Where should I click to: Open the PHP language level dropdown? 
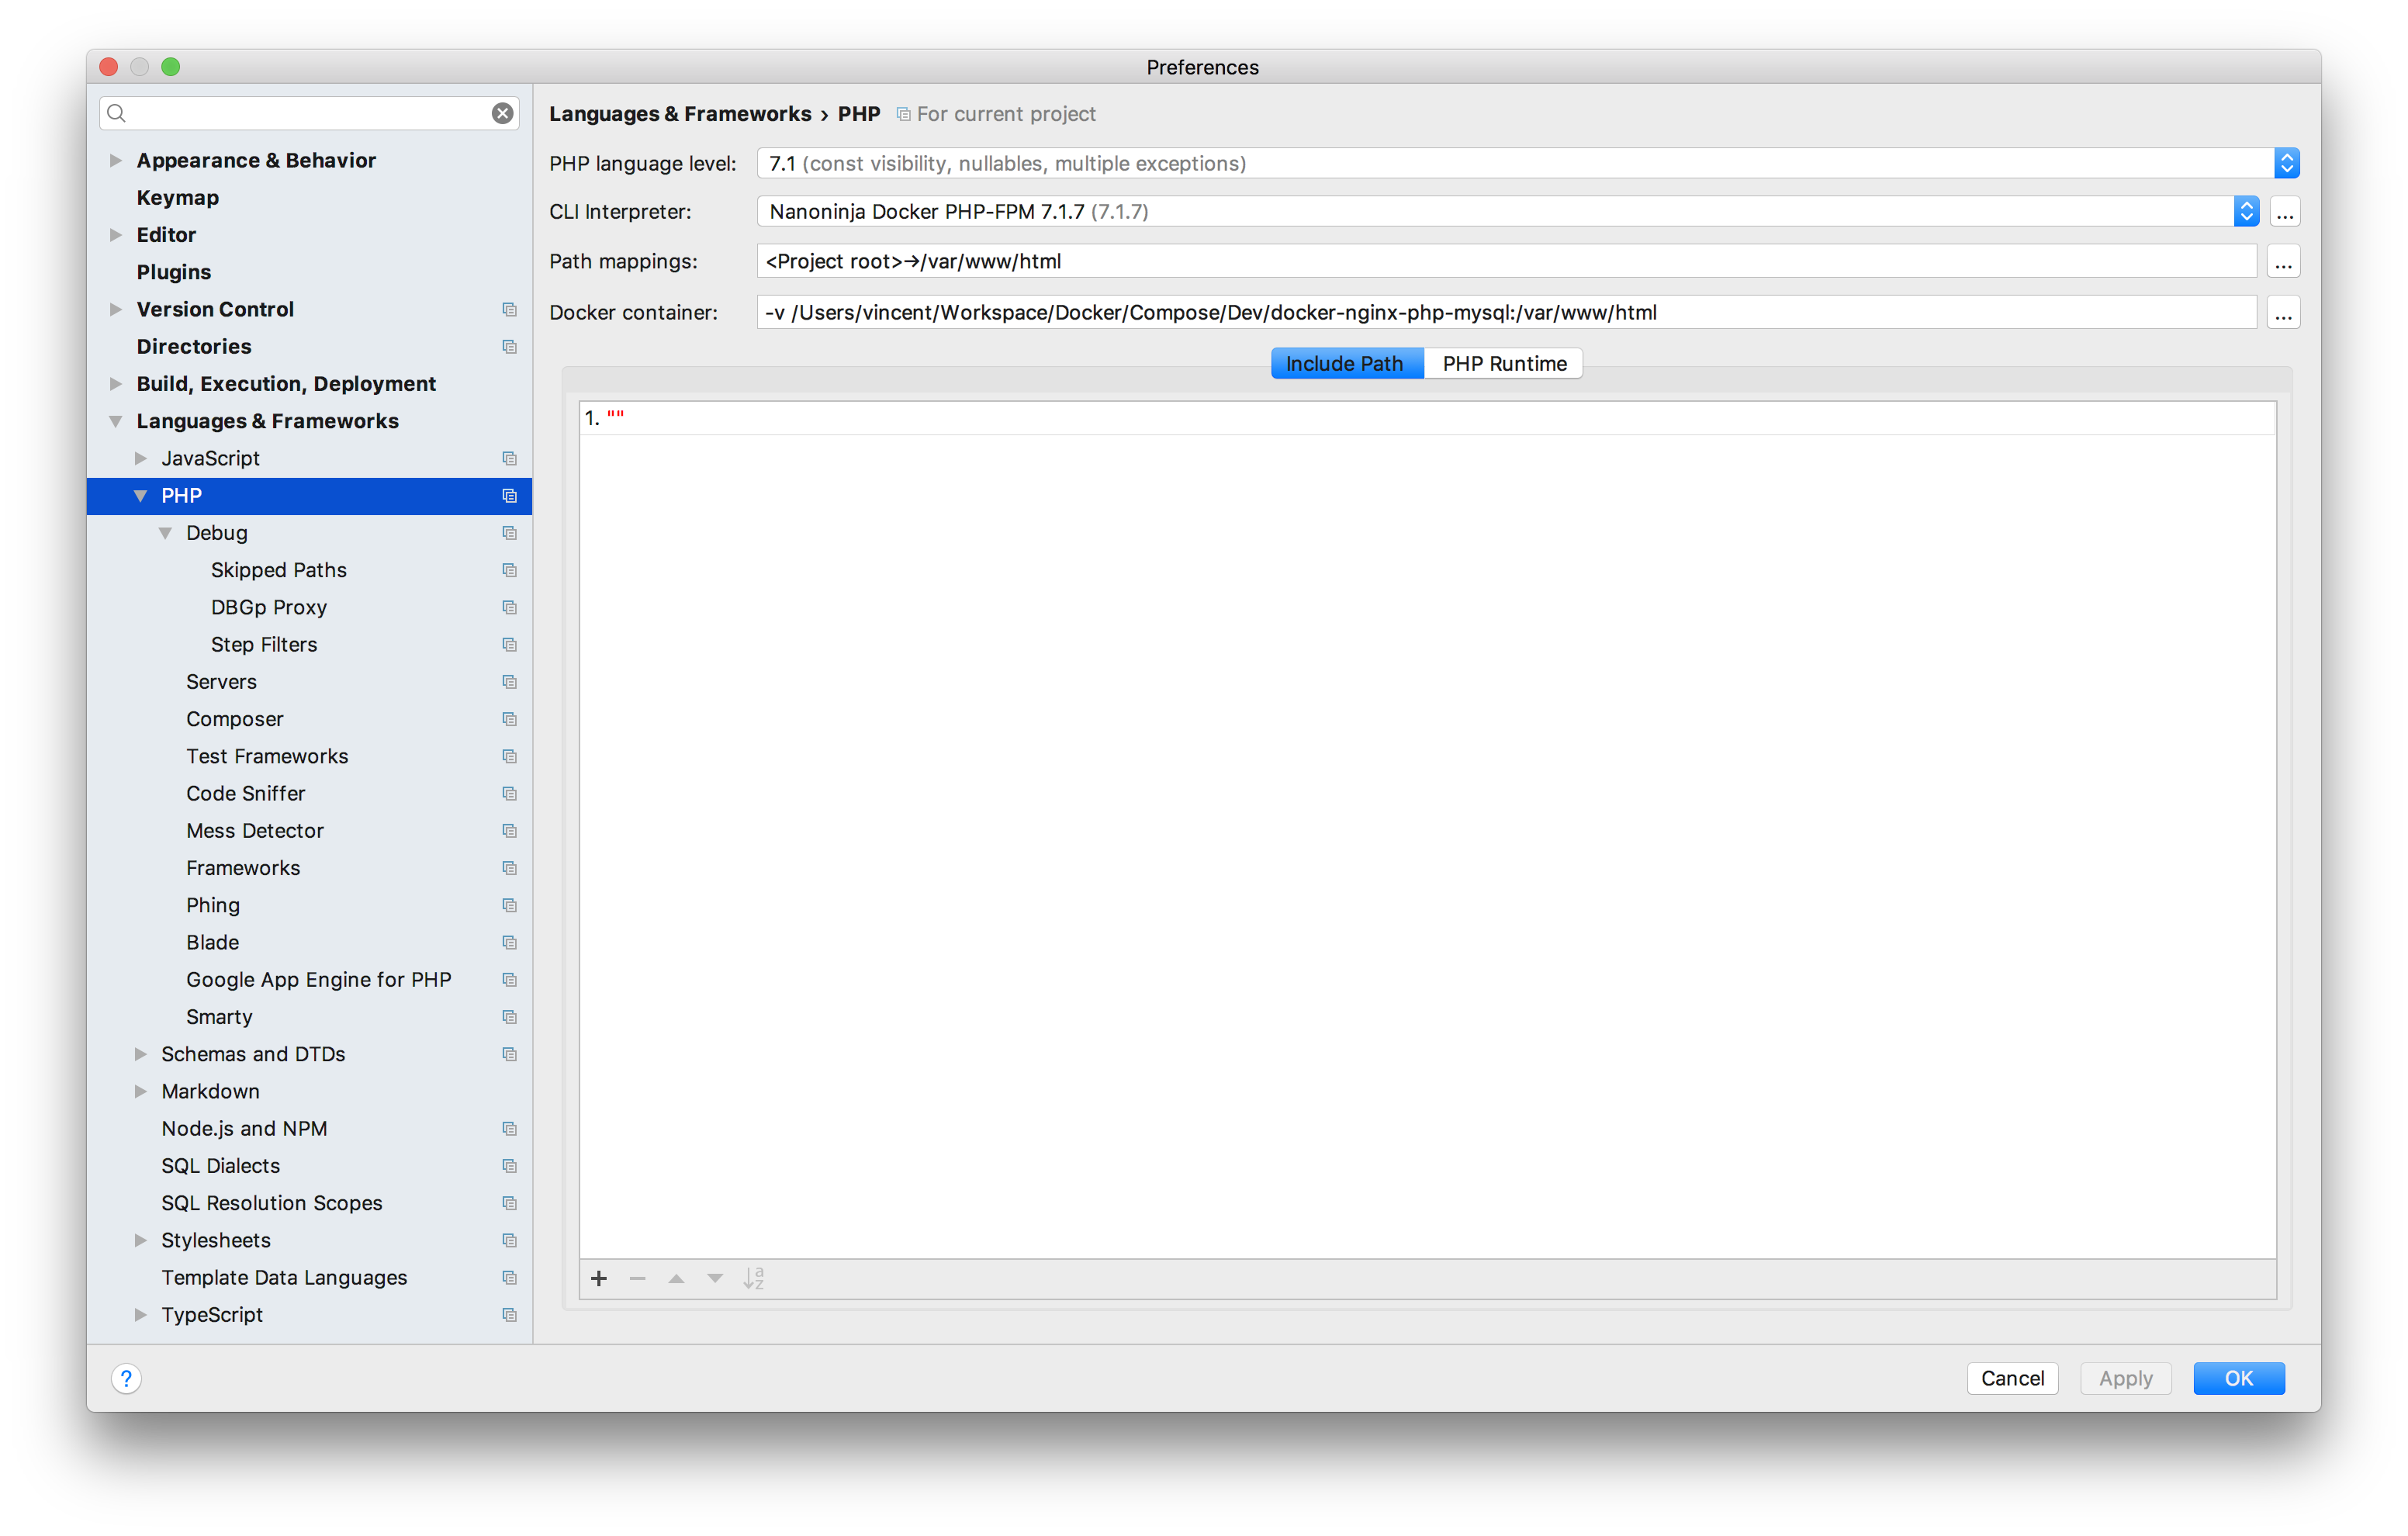(2288, 163)
